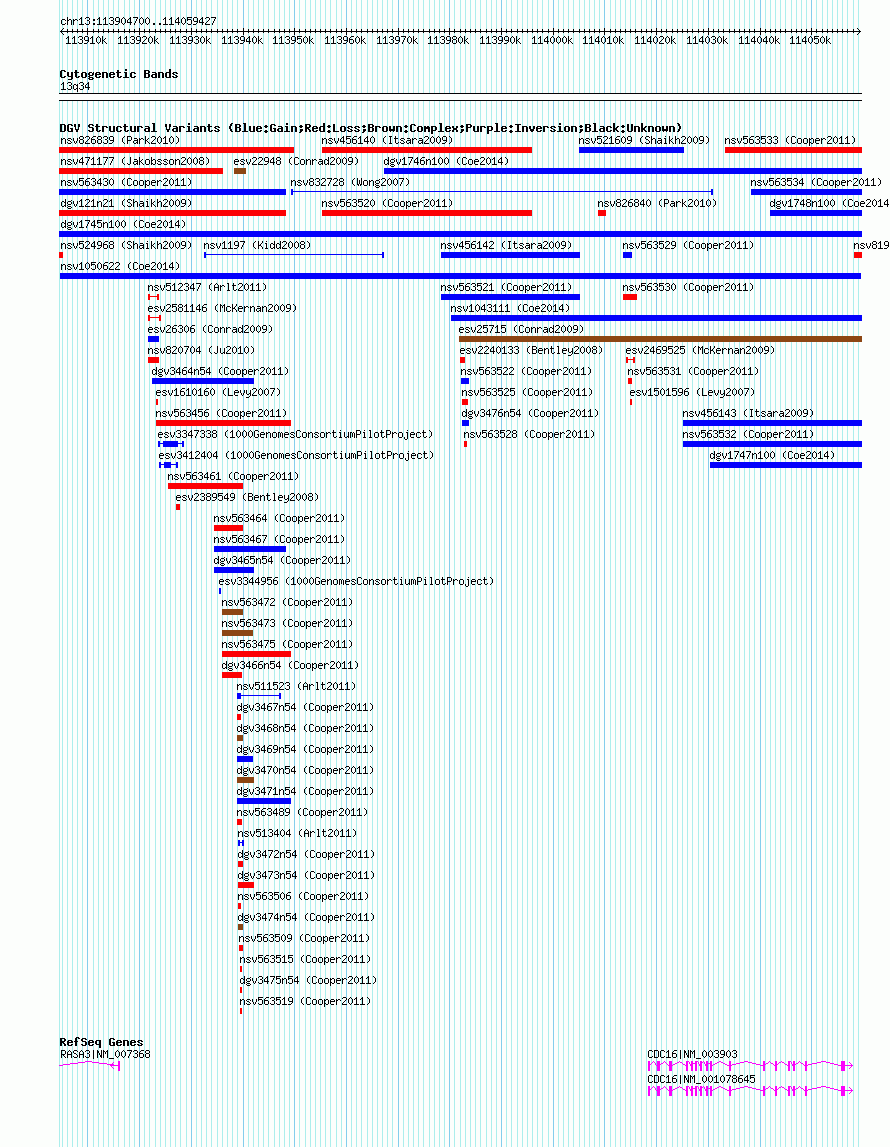This screenshot has height=1147, width=890.
Task: Click esv25715 (Conrad2009) label
Action: (x=521, y=329)
